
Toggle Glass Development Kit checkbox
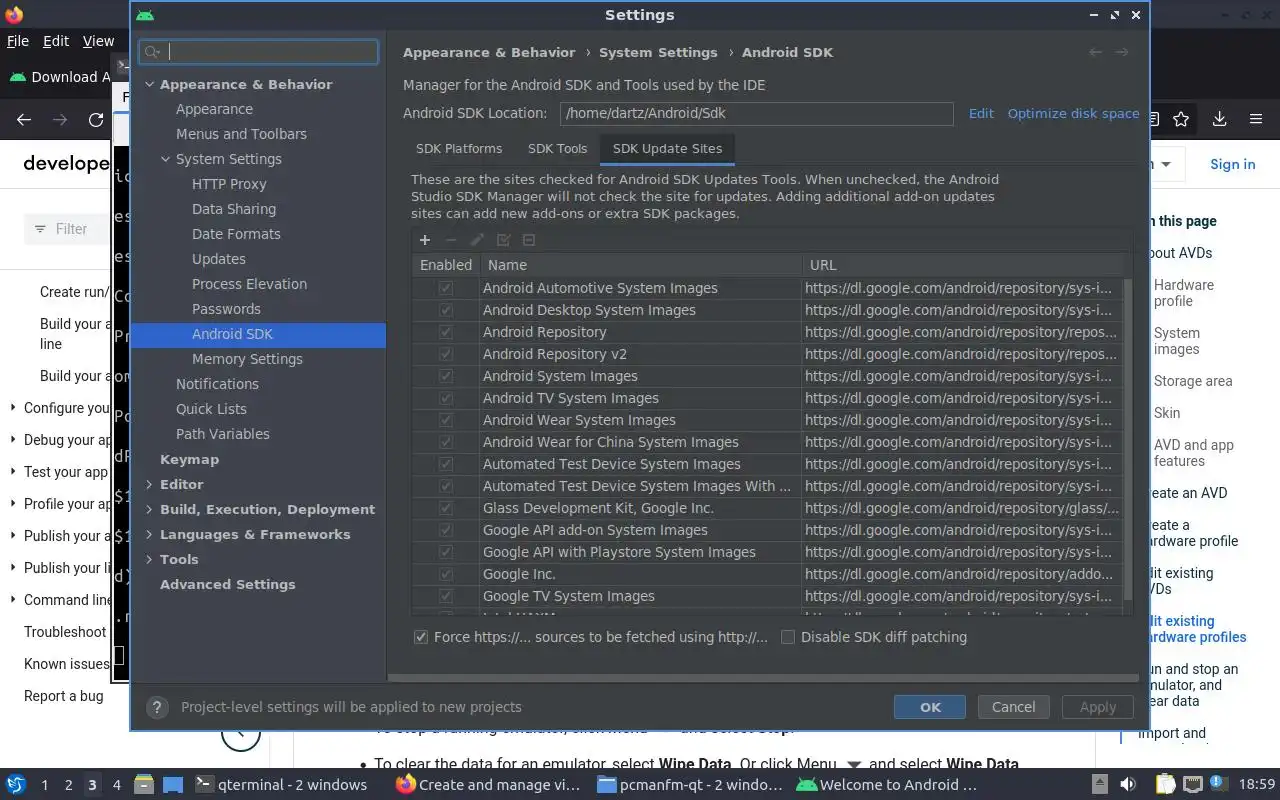click(x=446, y=508)
